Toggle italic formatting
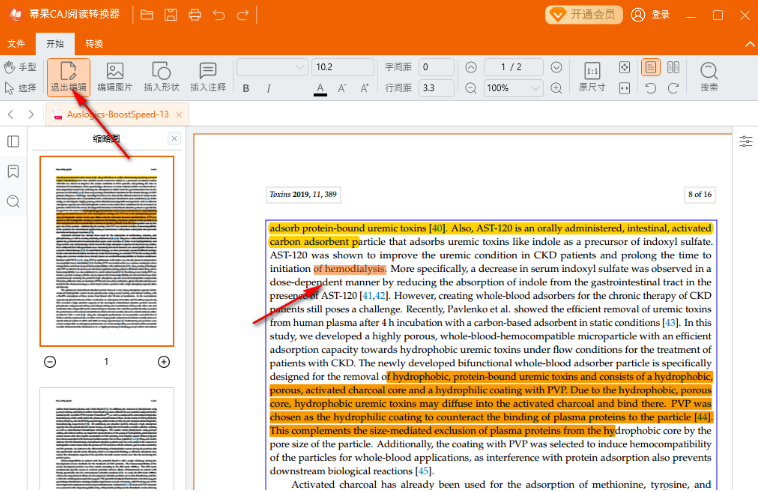The width and height of the screenshot is (758, 492). [x=269, y=88]
